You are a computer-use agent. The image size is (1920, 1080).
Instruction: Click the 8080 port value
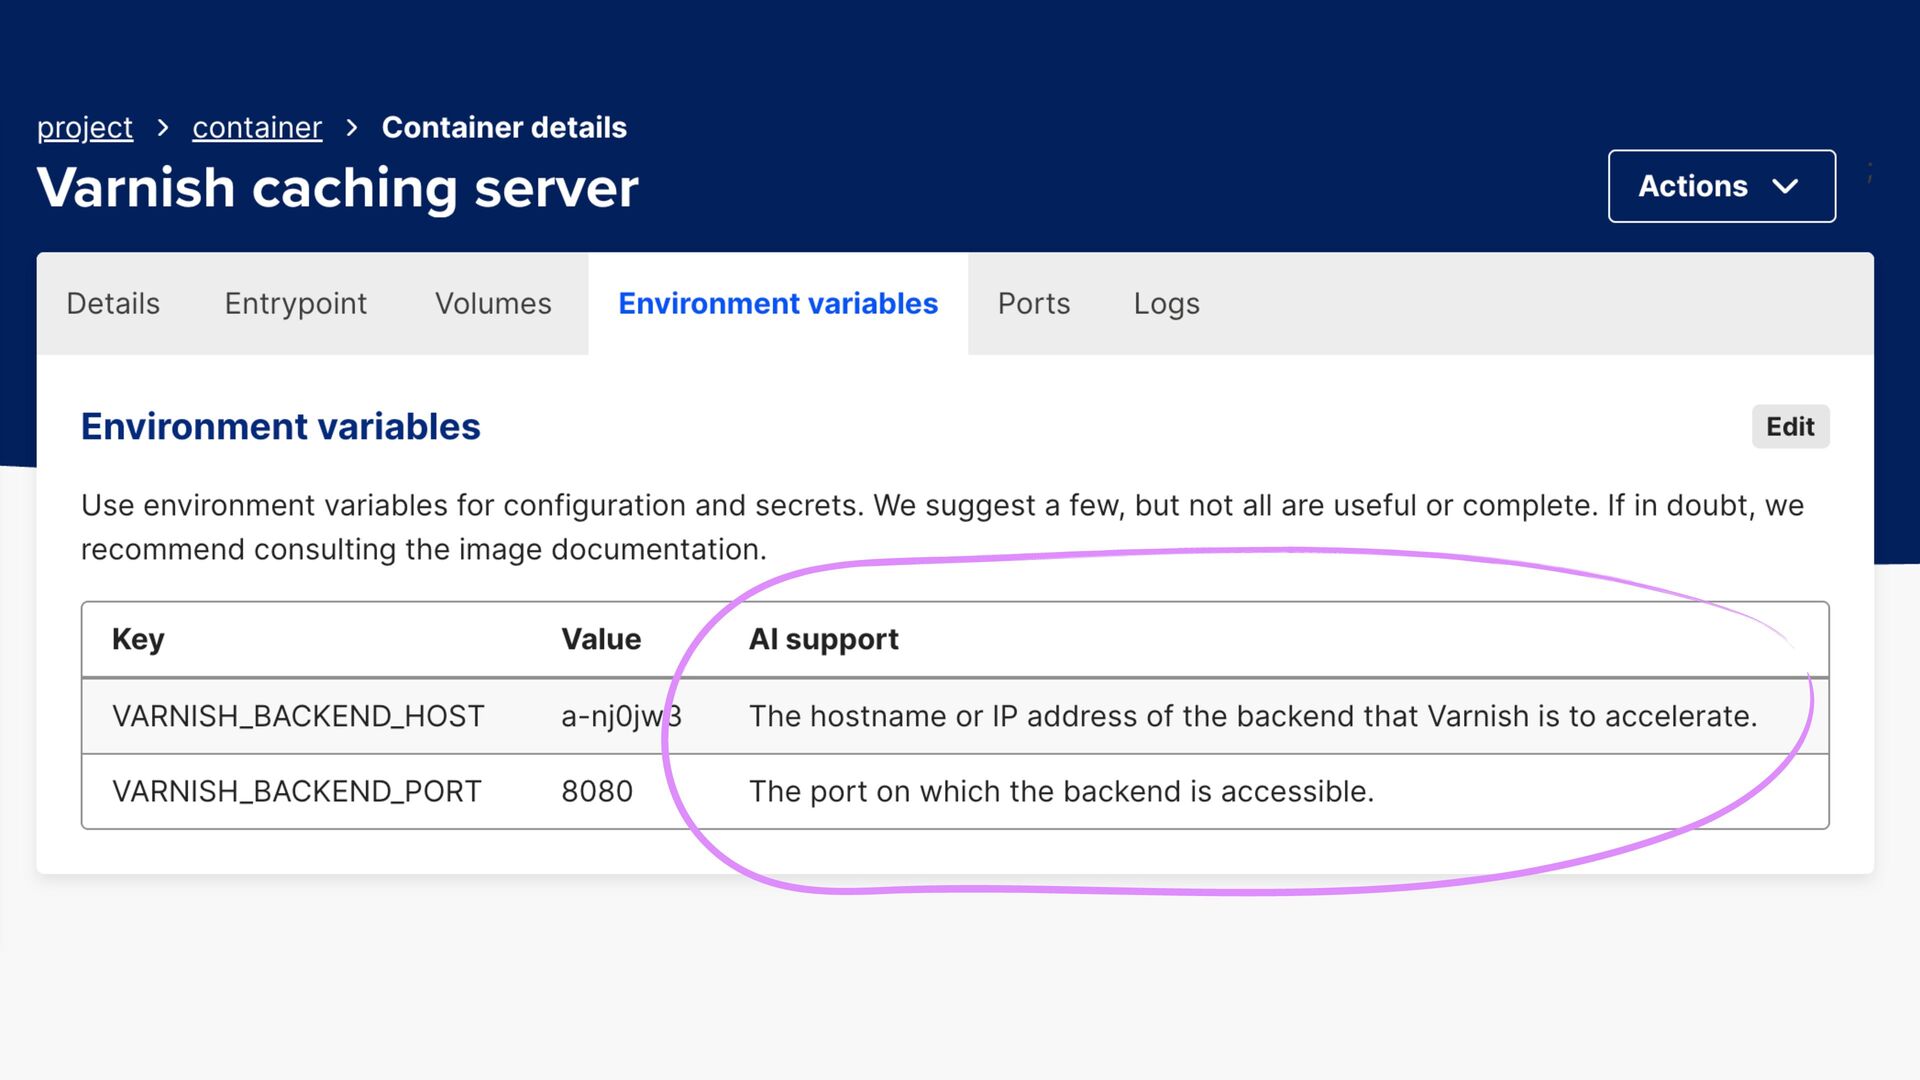click(597, 791)
